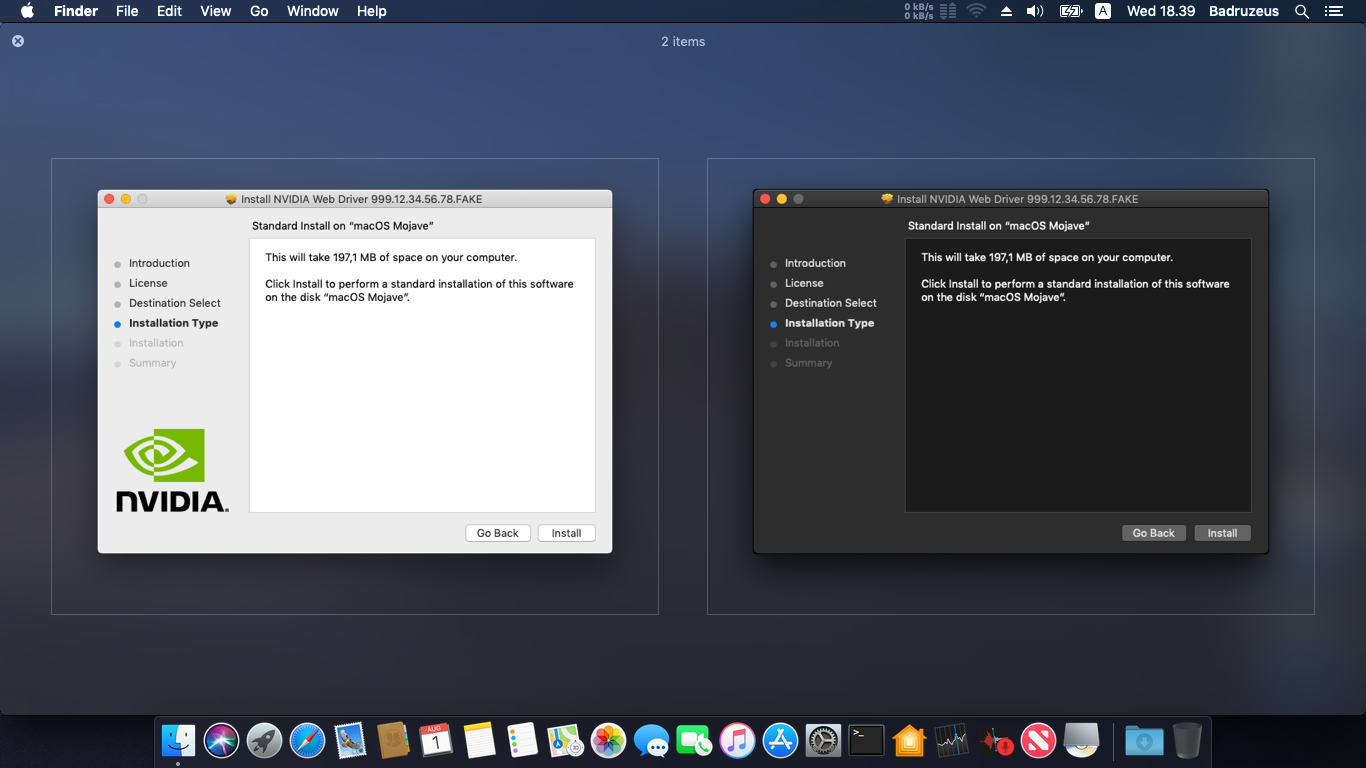Open the volume speaker menu
The height and width of the screenshot is (768, 1366).
[1035, 11]
